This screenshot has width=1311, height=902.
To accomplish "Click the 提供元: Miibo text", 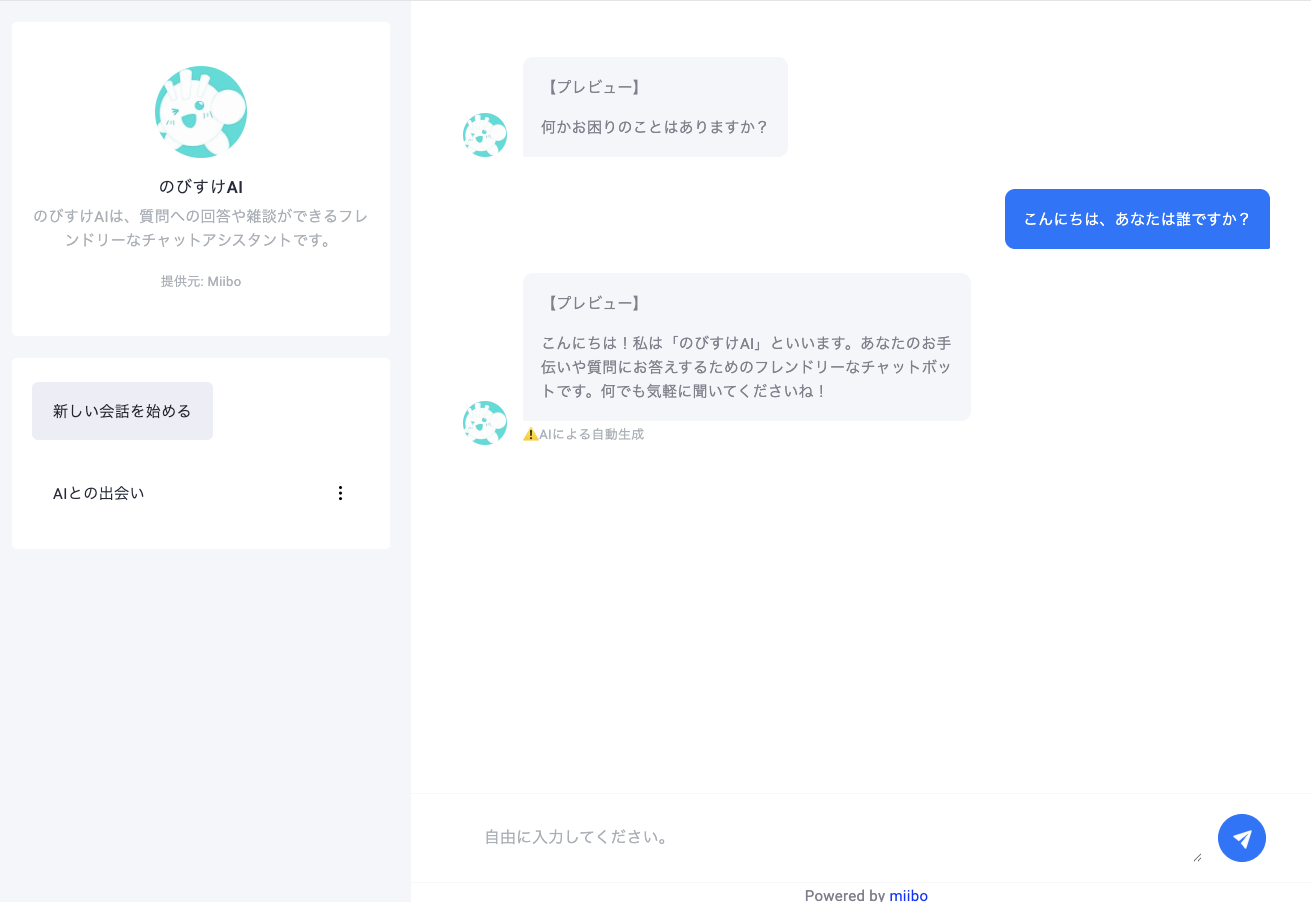I will click(201, 282).
